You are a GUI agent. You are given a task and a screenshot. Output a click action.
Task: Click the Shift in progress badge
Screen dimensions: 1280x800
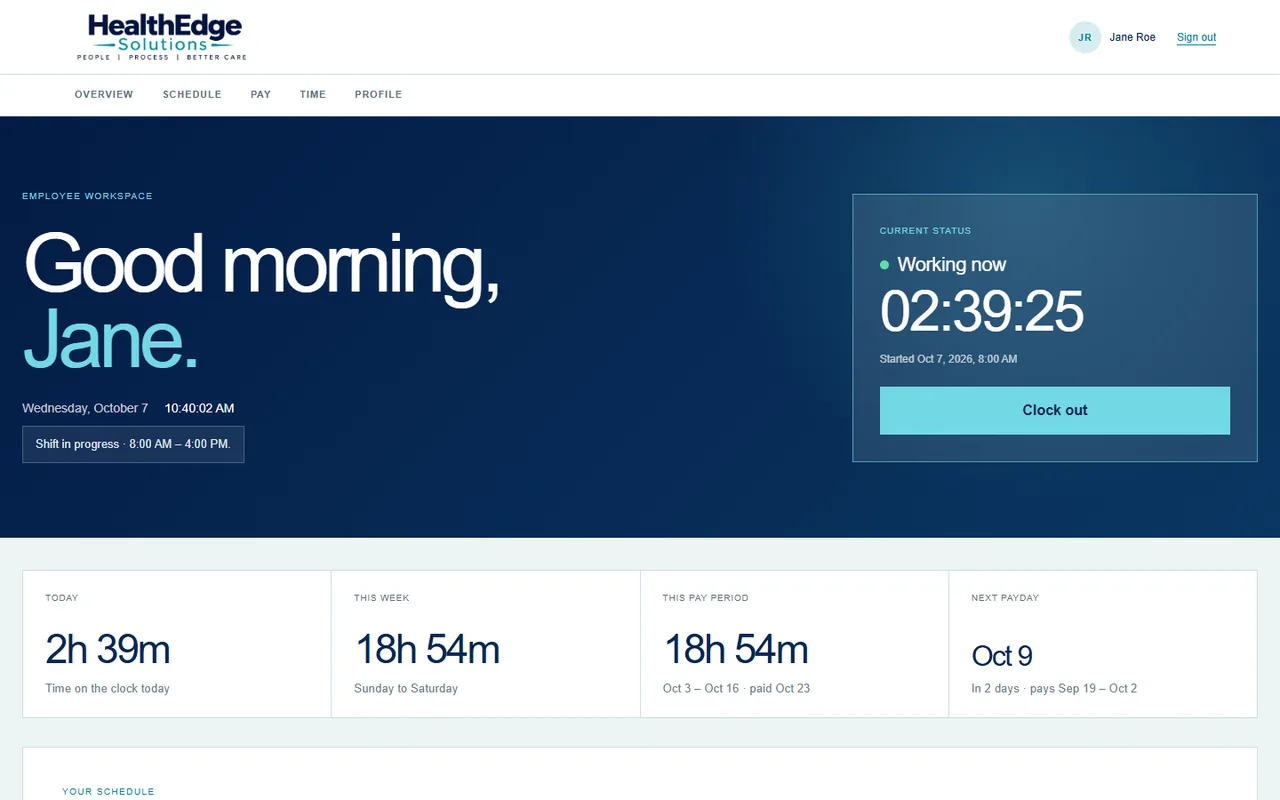133,444
